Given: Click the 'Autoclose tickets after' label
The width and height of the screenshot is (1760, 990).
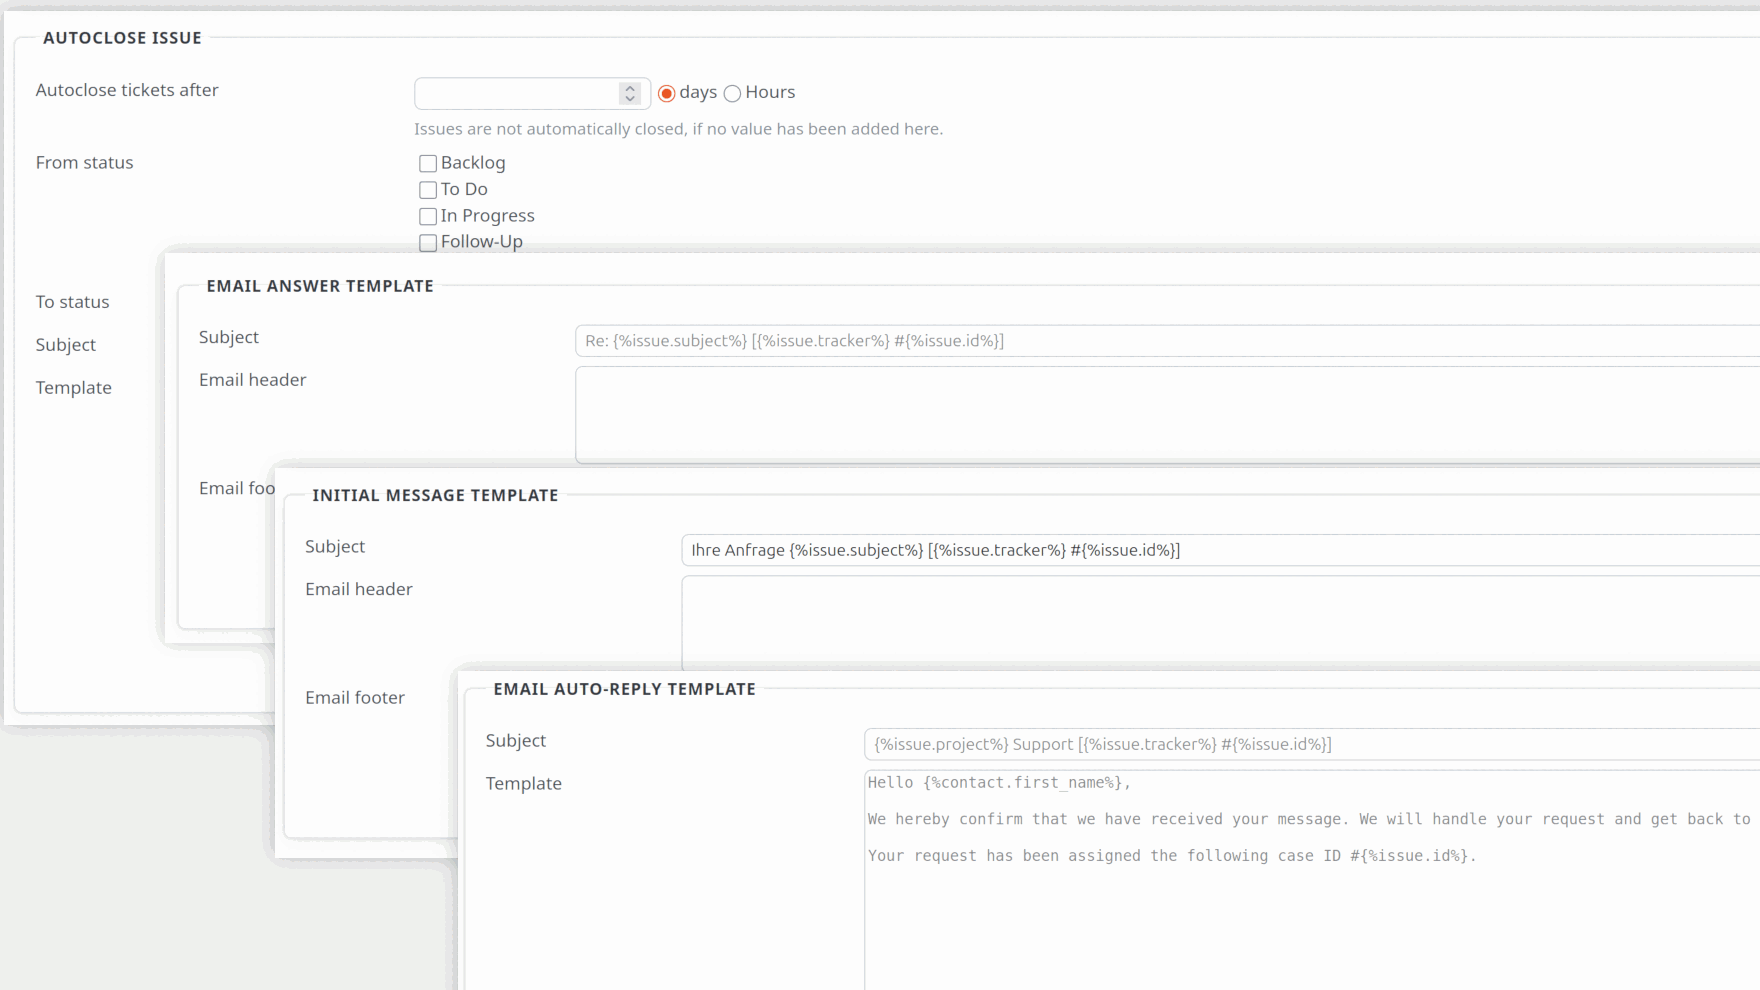Looking at the screenshot, I should [127, 90].
